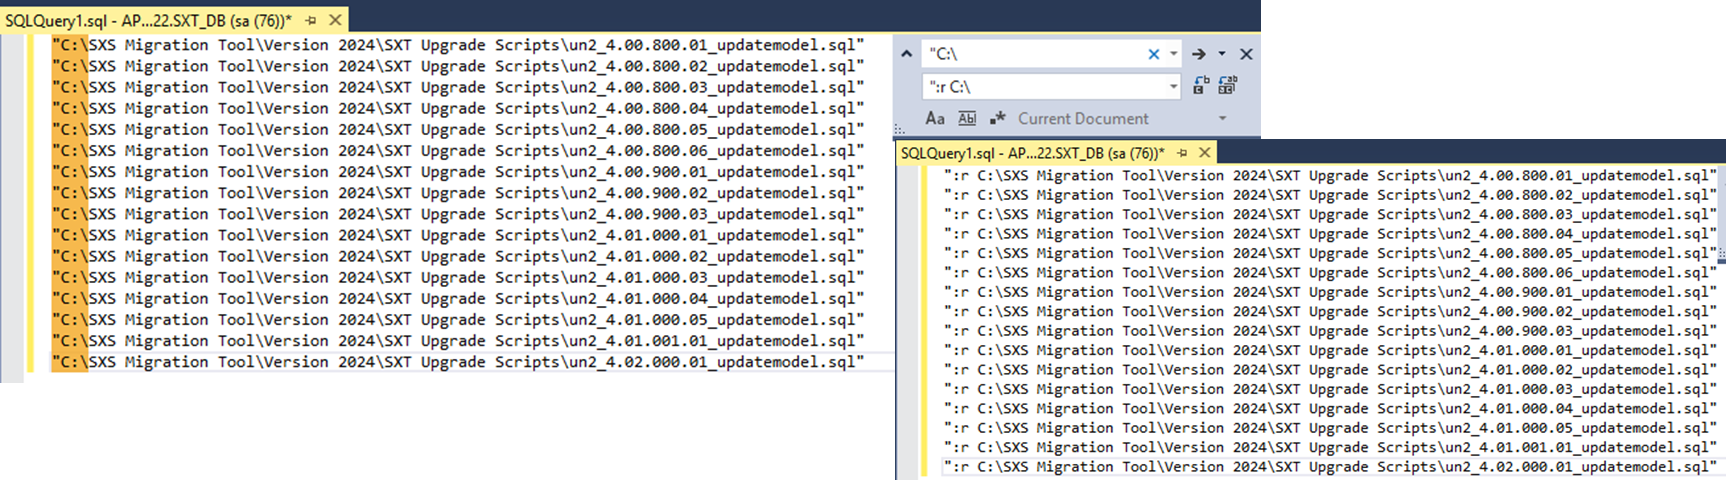Select the right SQLQuery1.sql document tab
The image size is (1726, 480).
click(1032, 153)
